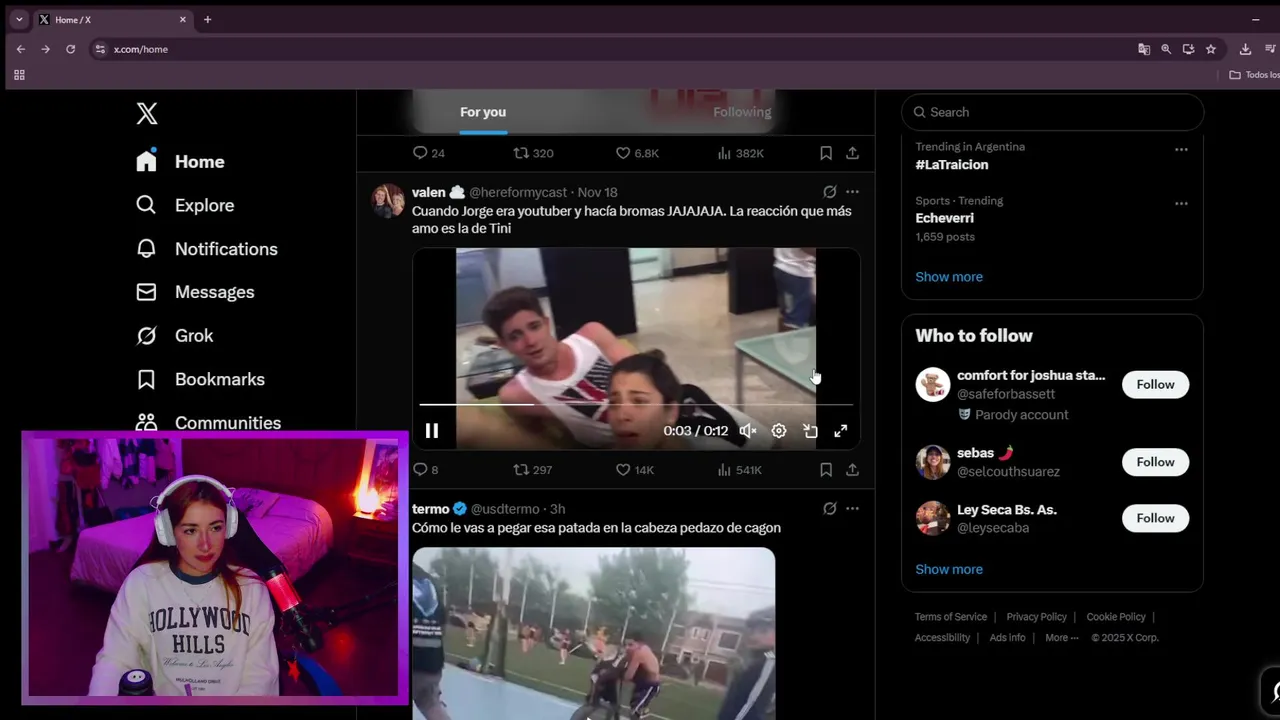Repost valen's post with 297 reposts
Screen dimensions: 1280x720
click(532, 469)
